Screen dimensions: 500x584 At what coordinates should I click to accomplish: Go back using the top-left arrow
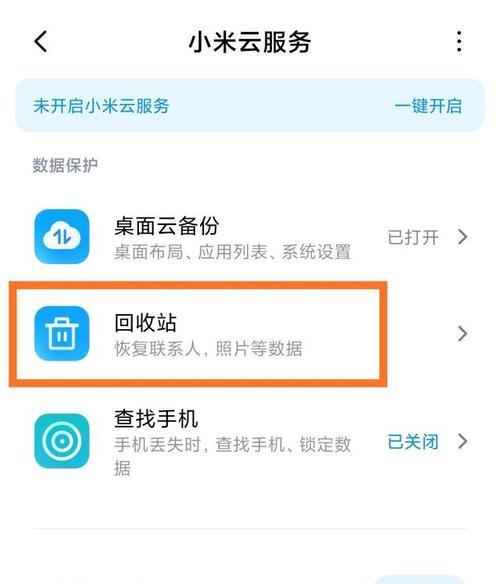[41, 41]
